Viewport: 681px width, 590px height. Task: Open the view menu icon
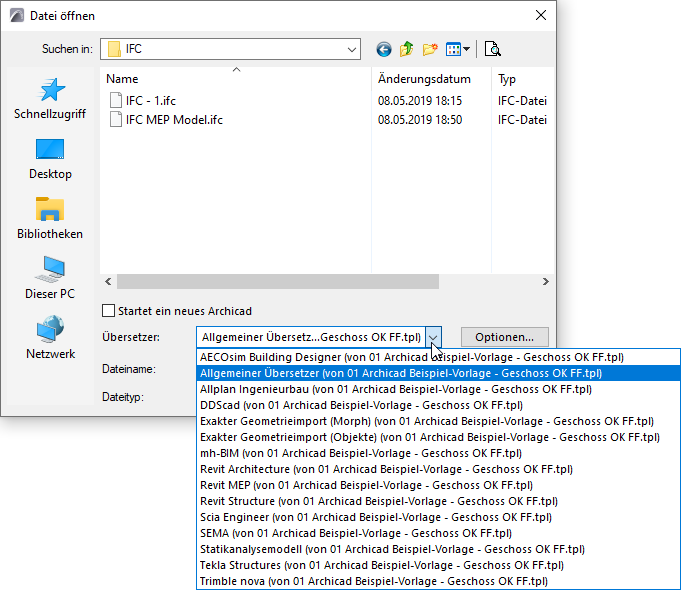(453, 49)
